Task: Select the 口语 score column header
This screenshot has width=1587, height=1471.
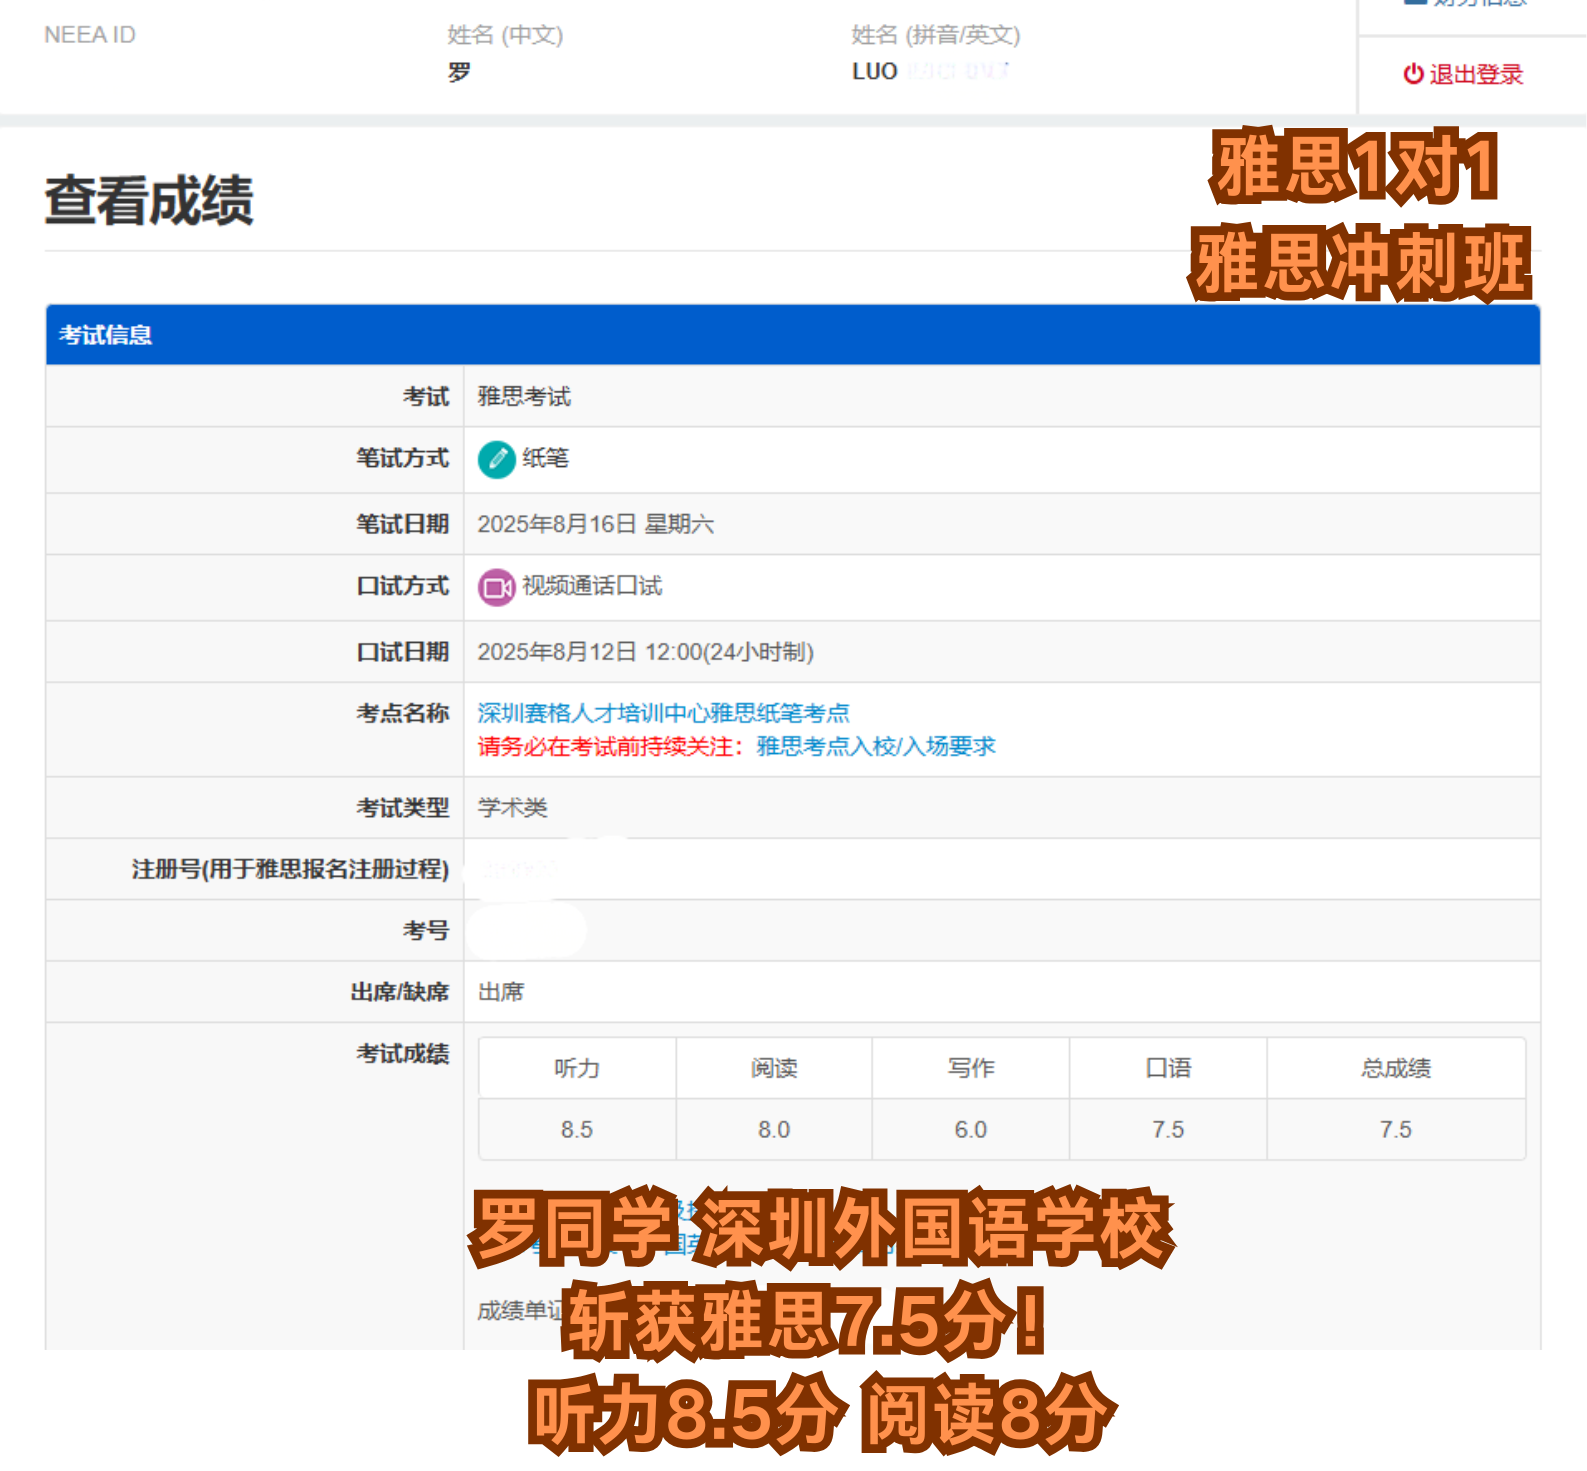Action: (x=1168, y=1068)
